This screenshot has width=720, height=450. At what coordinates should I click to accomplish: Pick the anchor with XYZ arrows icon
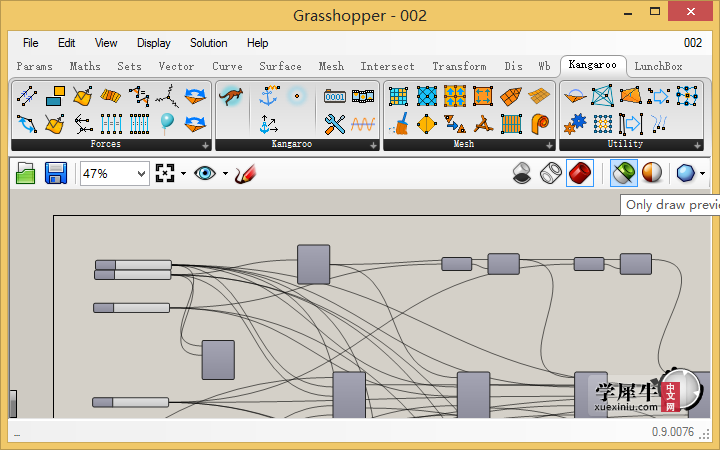(269, 124)
